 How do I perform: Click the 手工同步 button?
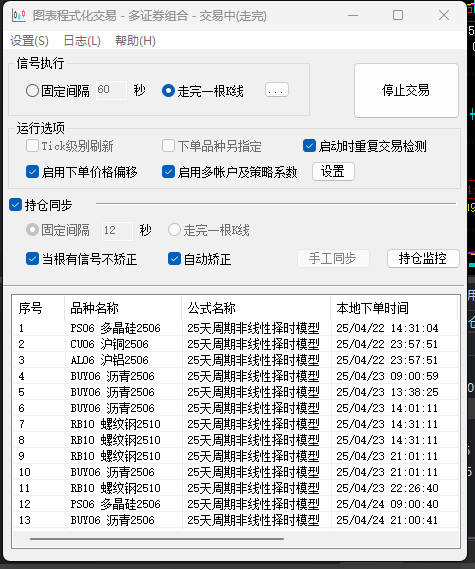click(333, 258)
